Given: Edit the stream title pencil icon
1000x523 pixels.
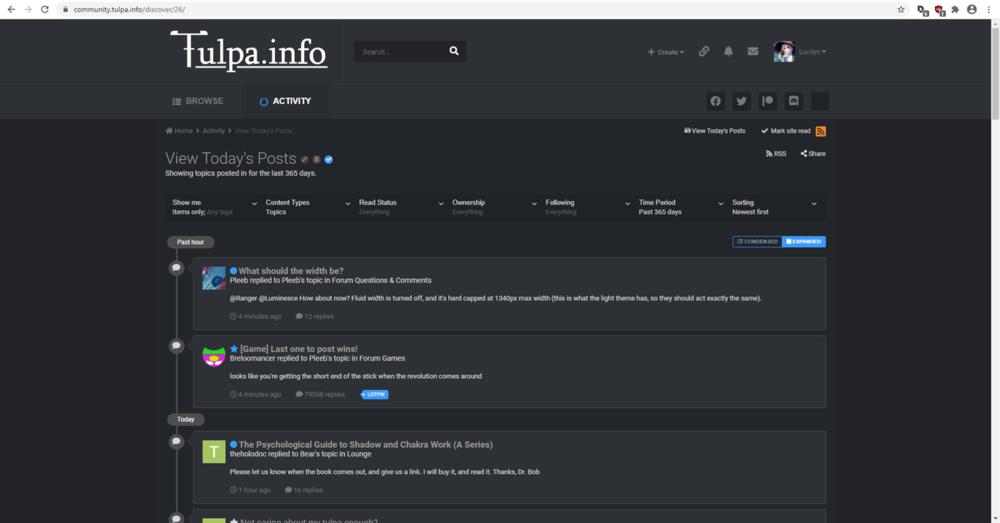Looking at the screenshot, I should coord(305,159).
